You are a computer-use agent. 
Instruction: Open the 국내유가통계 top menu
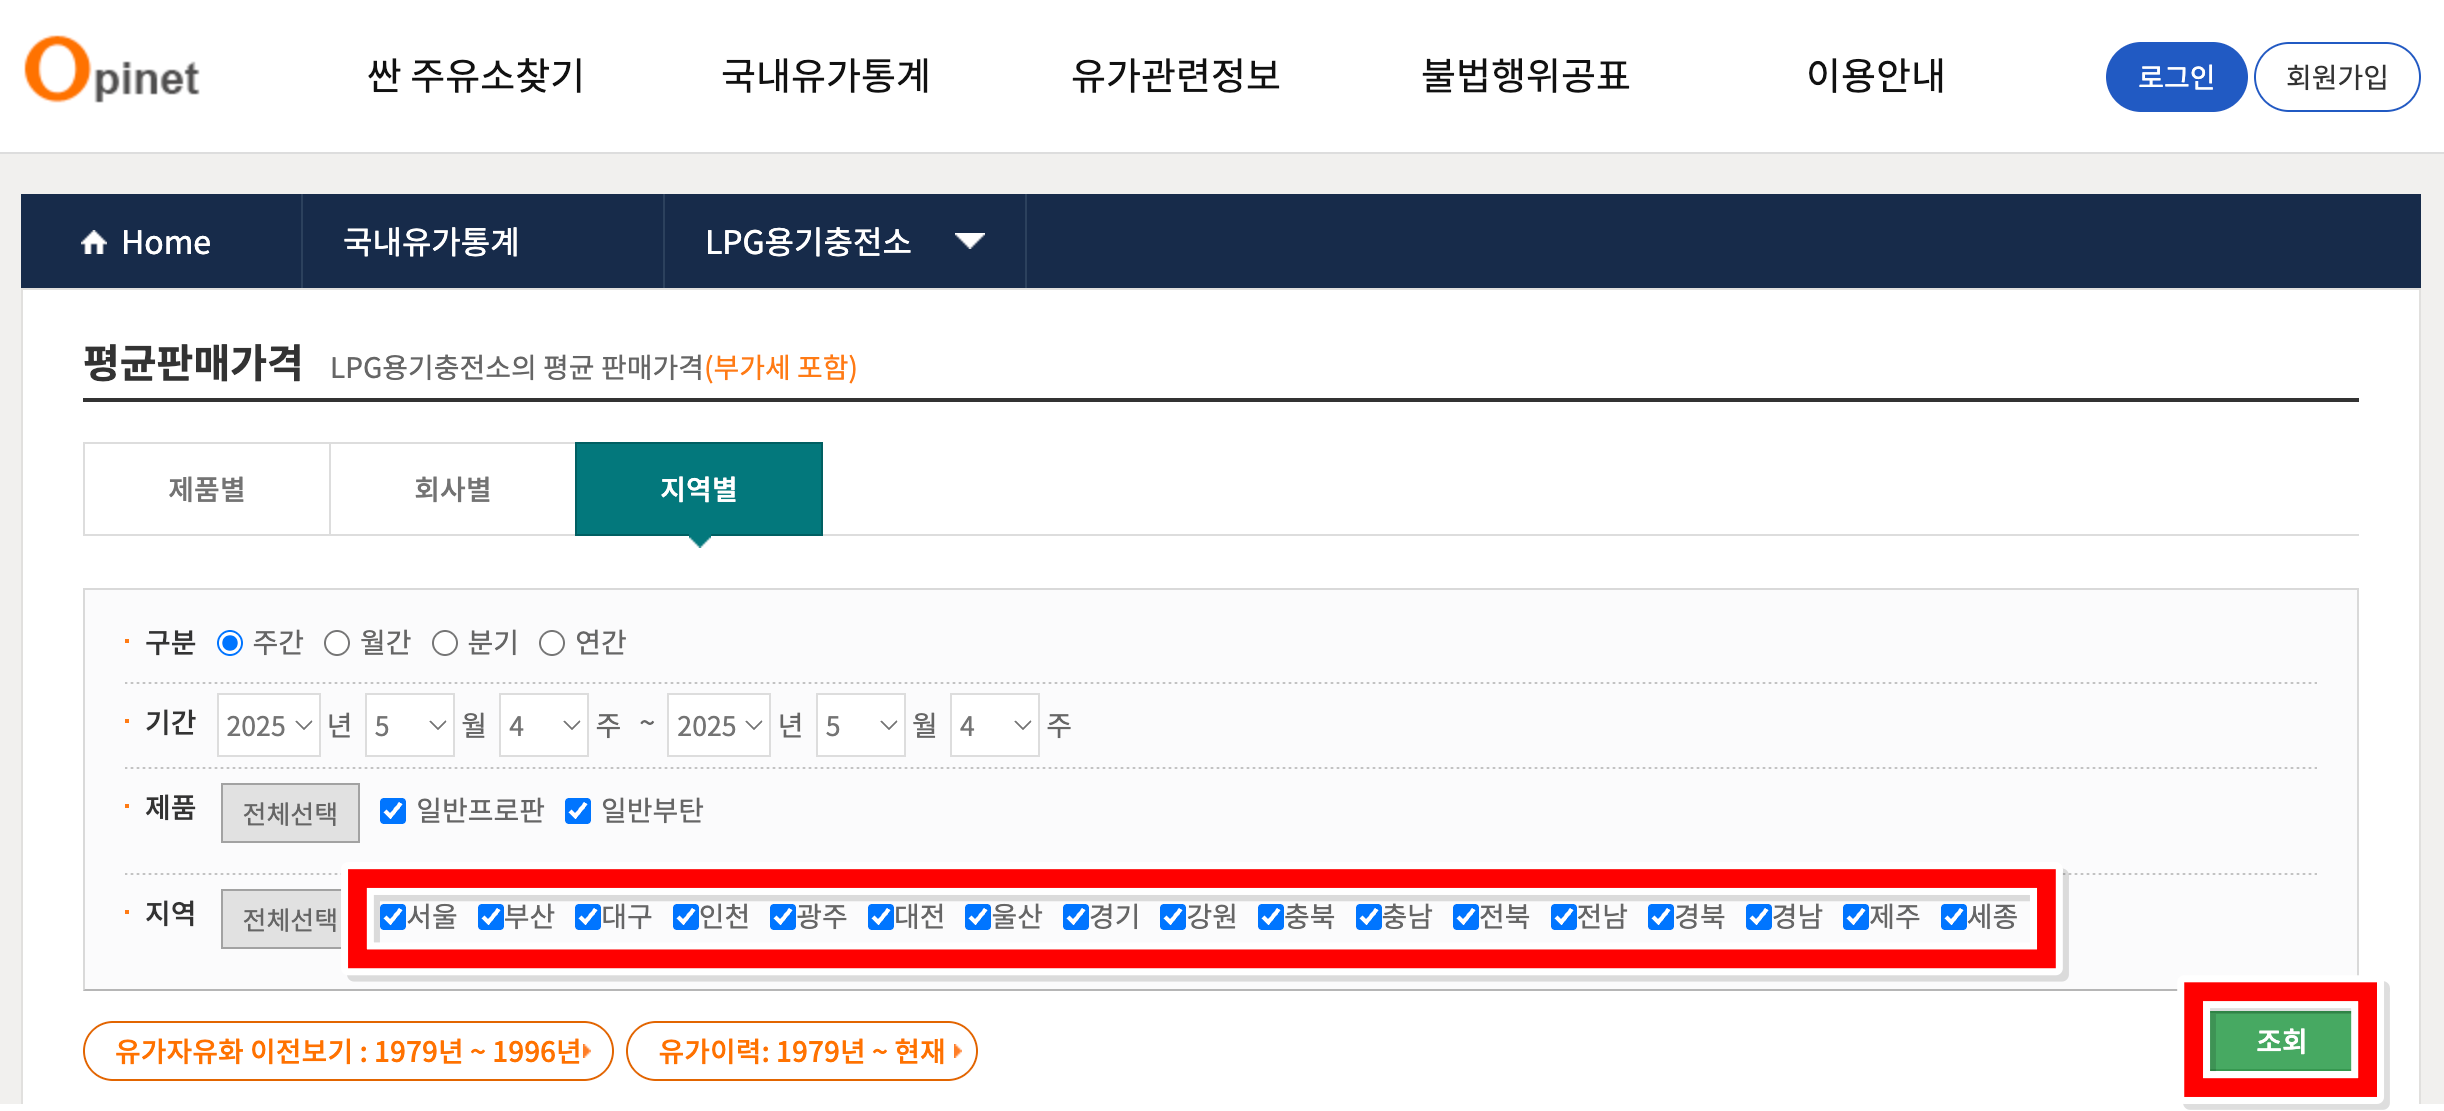pyautogui.click(x=826, y=76)
